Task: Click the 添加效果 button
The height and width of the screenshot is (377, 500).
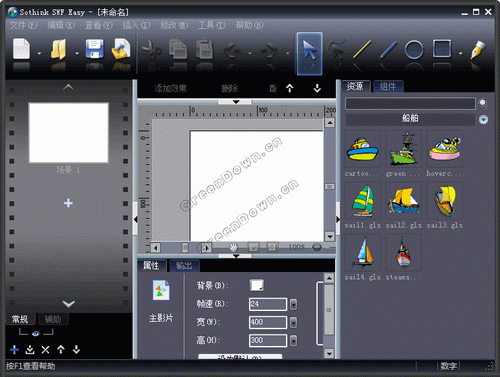Action: pyautogui.click(x=170, y=88)
